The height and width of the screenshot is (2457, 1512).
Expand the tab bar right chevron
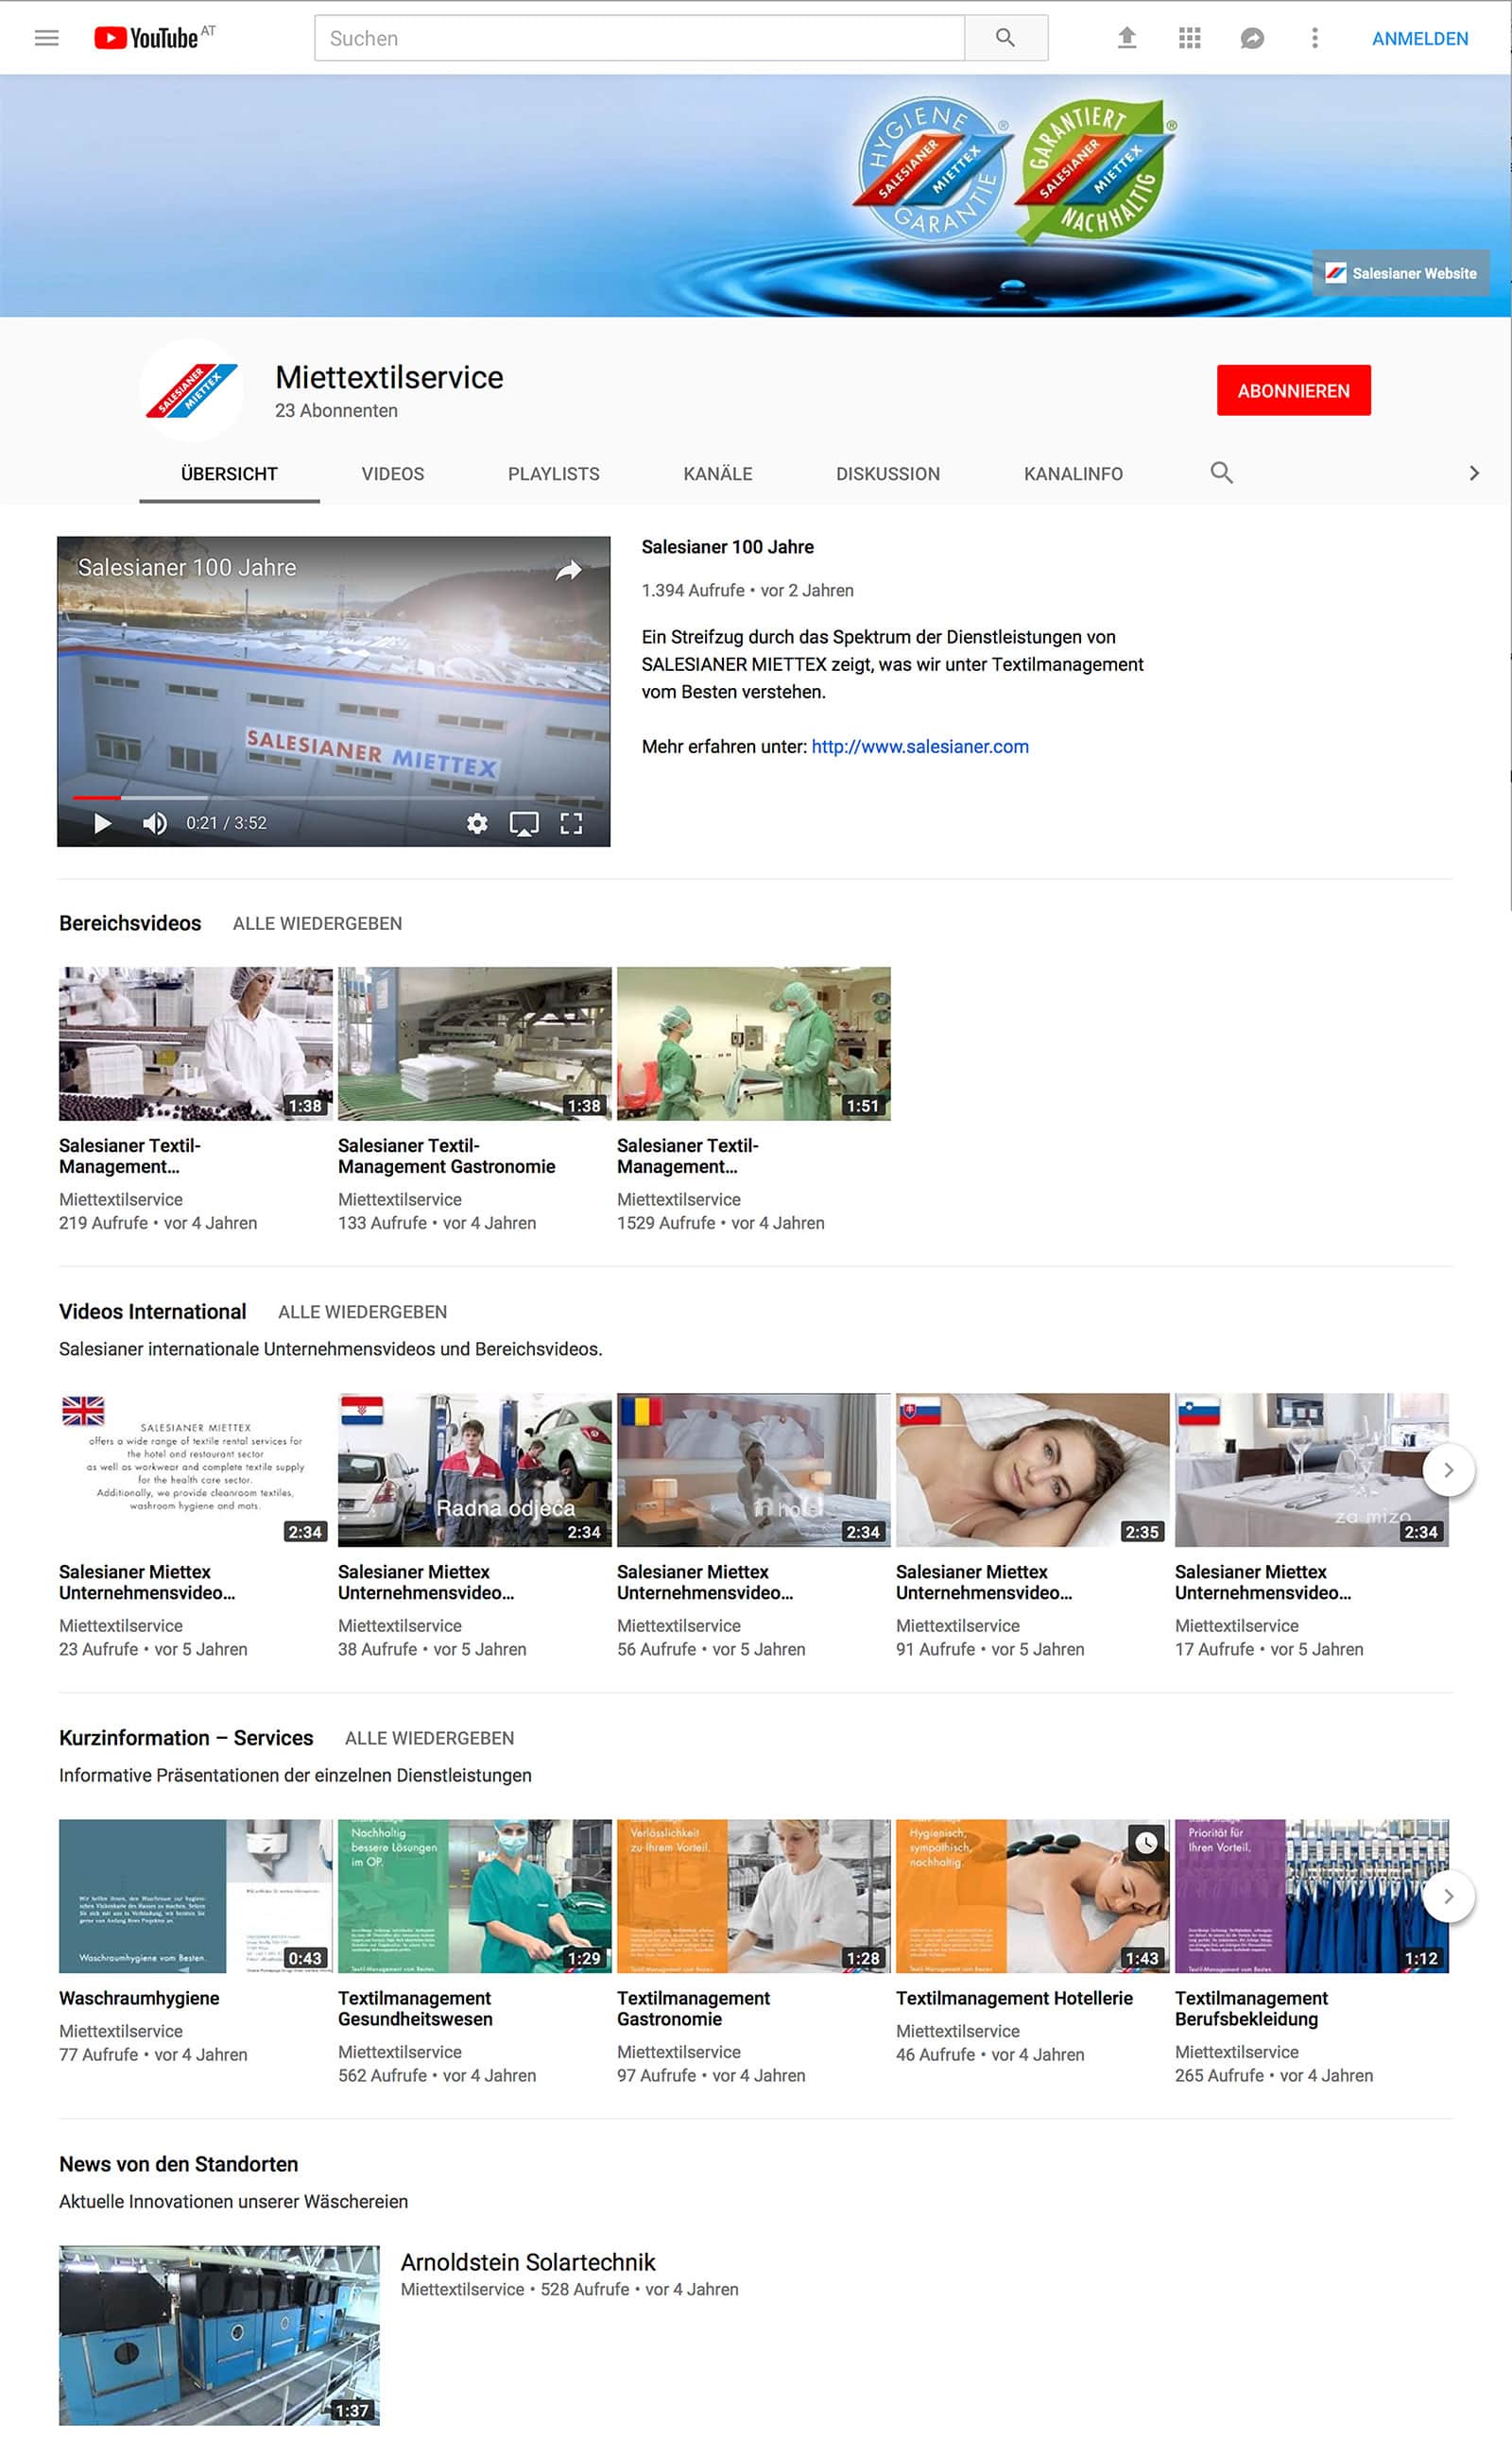[x=1473, y=473]
